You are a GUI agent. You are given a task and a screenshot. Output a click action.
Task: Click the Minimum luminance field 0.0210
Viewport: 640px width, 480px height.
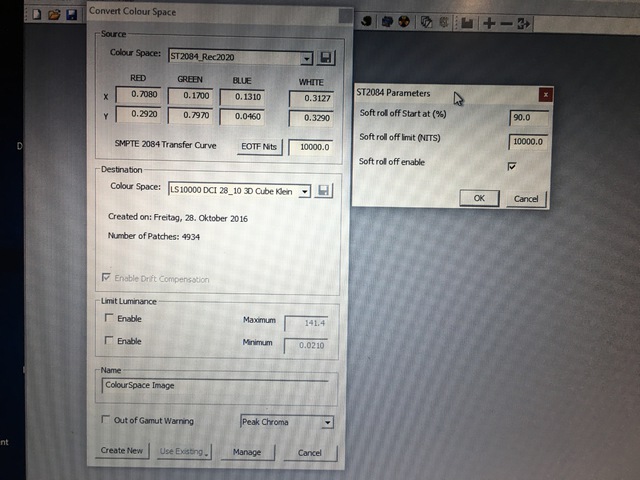pos(306,346)
